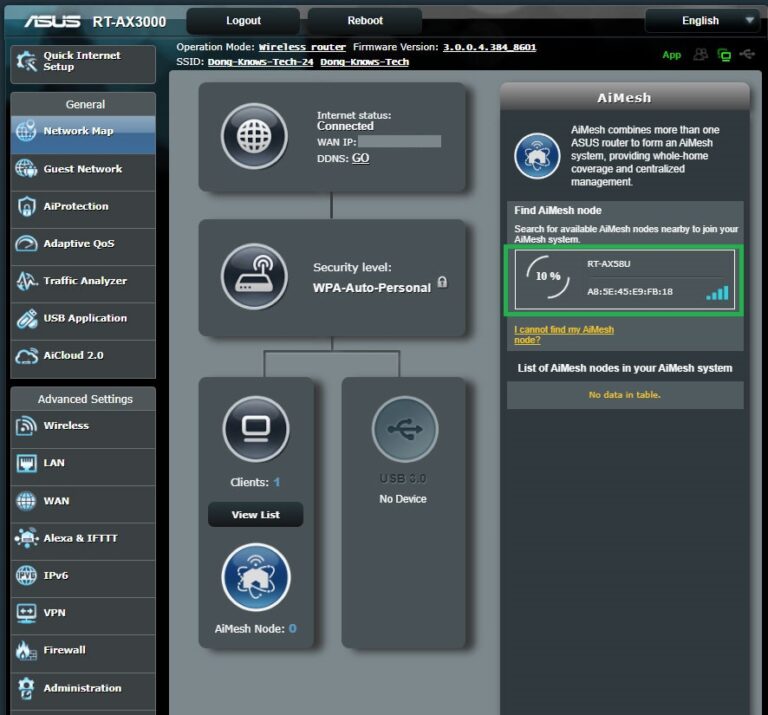Open the App link in header
Image resolution: width=768 pixels, height=715 pixels.
pyautogui.click(x=672, y=55)
